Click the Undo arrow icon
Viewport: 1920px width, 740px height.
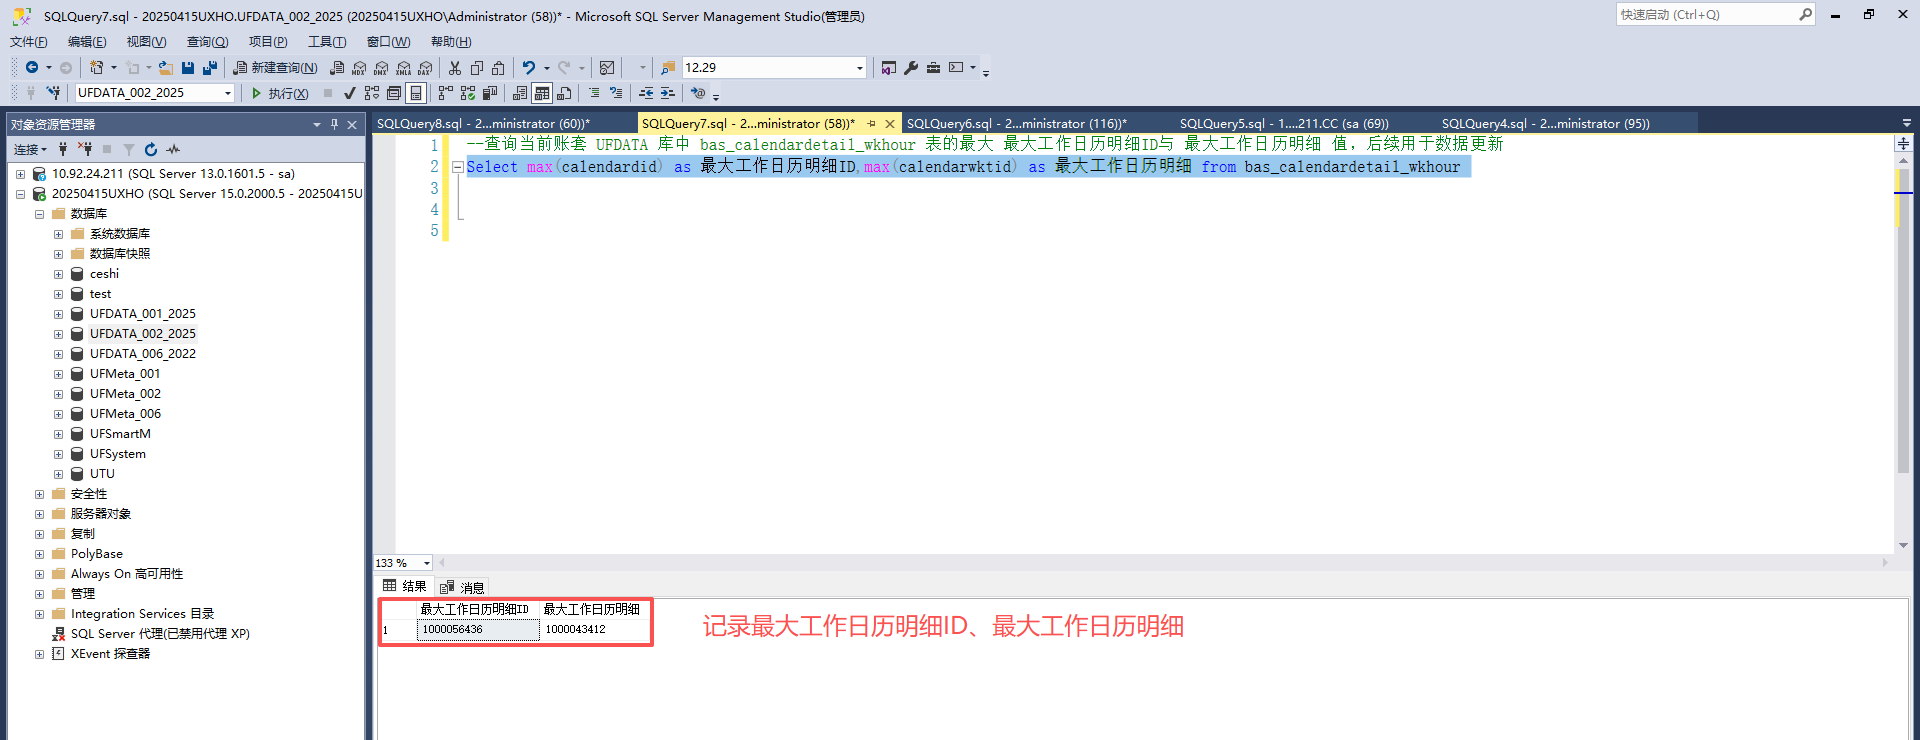pyautogui.click(x=529, y=68)
